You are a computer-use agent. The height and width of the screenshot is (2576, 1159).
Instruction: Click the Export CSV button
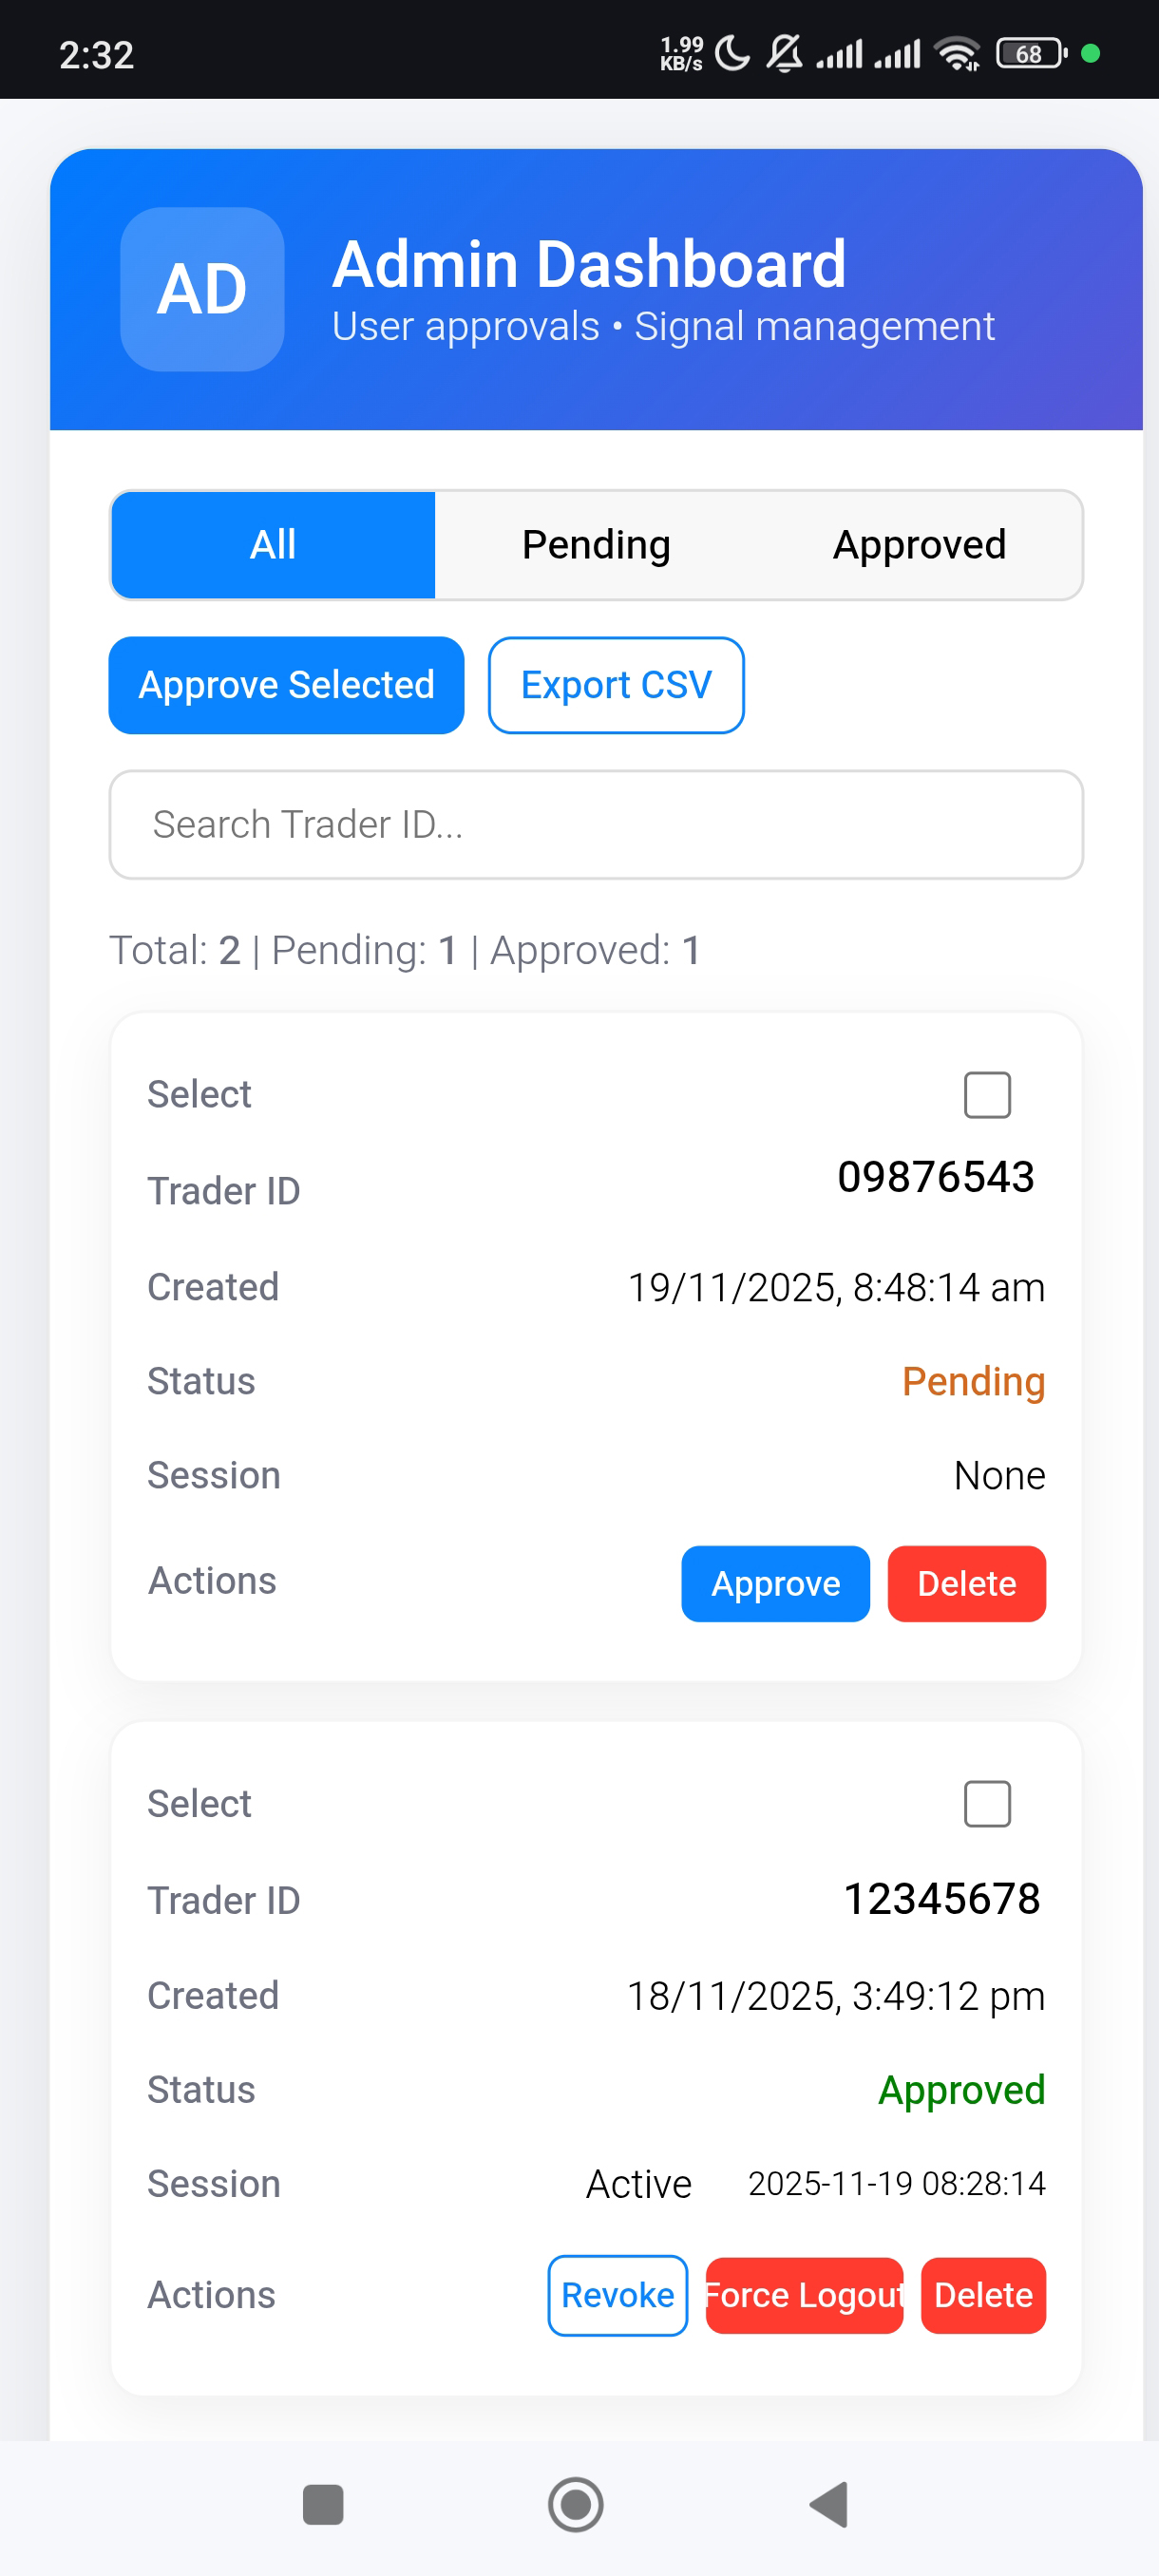pyautogui.click(x=616, y=685)
